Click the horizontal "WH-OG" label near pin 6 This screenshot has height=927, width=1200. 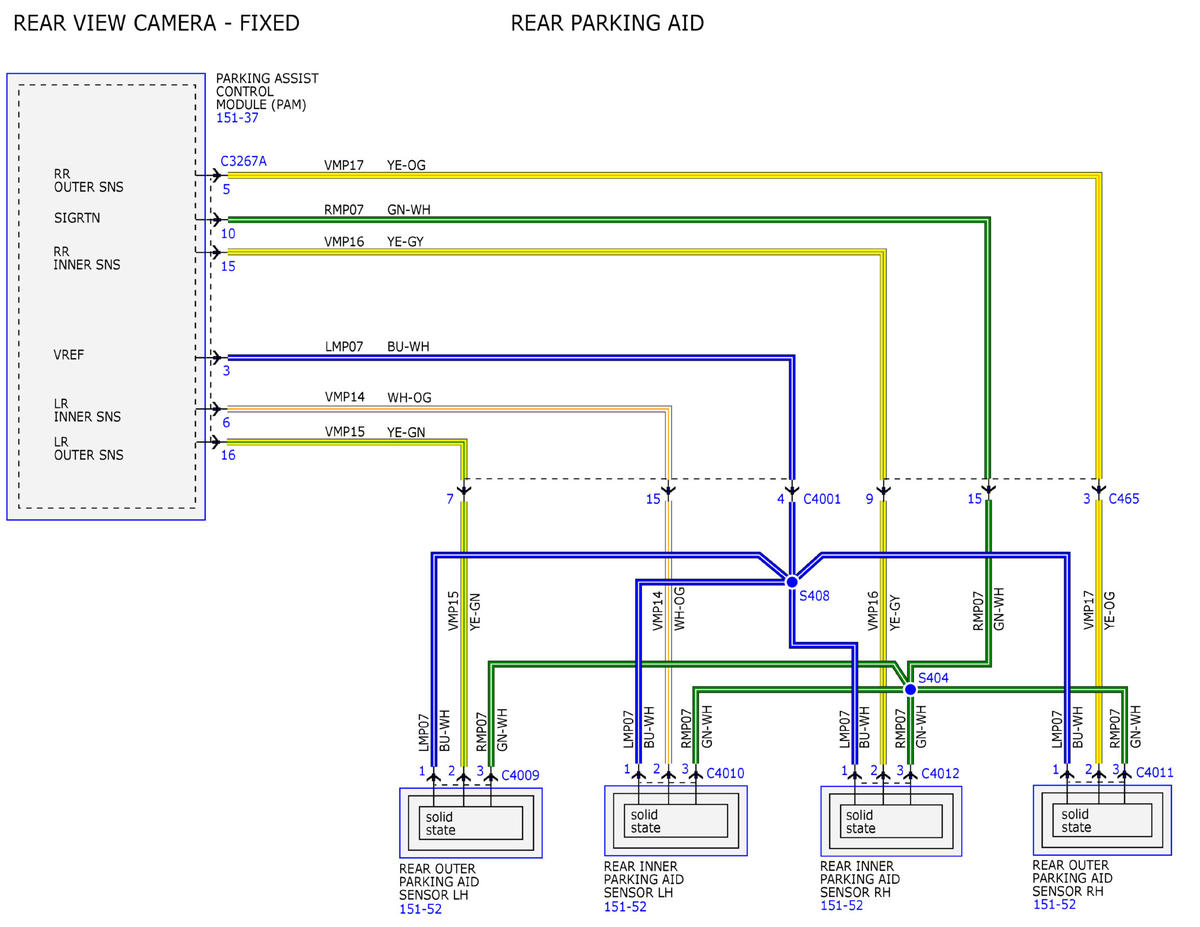(409, 398)
